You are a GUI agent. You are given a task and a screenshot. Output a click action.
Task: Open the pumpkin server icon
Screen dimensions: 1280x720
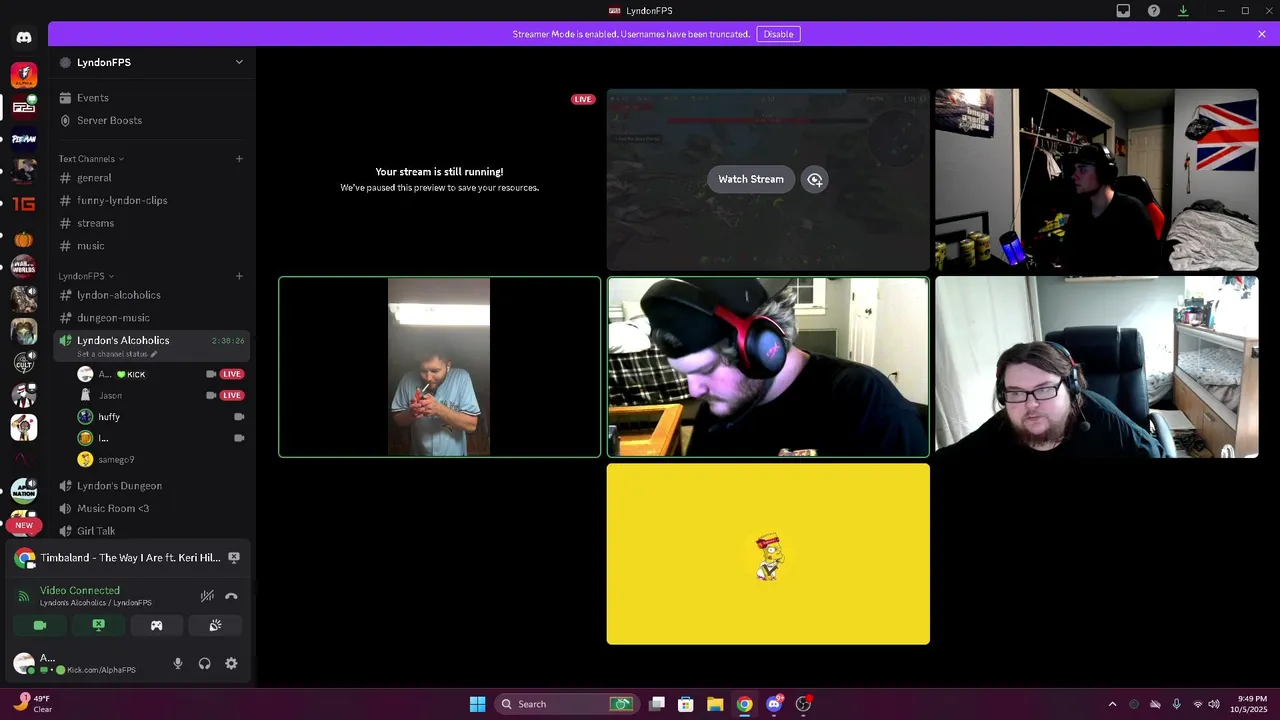(24, 239)
